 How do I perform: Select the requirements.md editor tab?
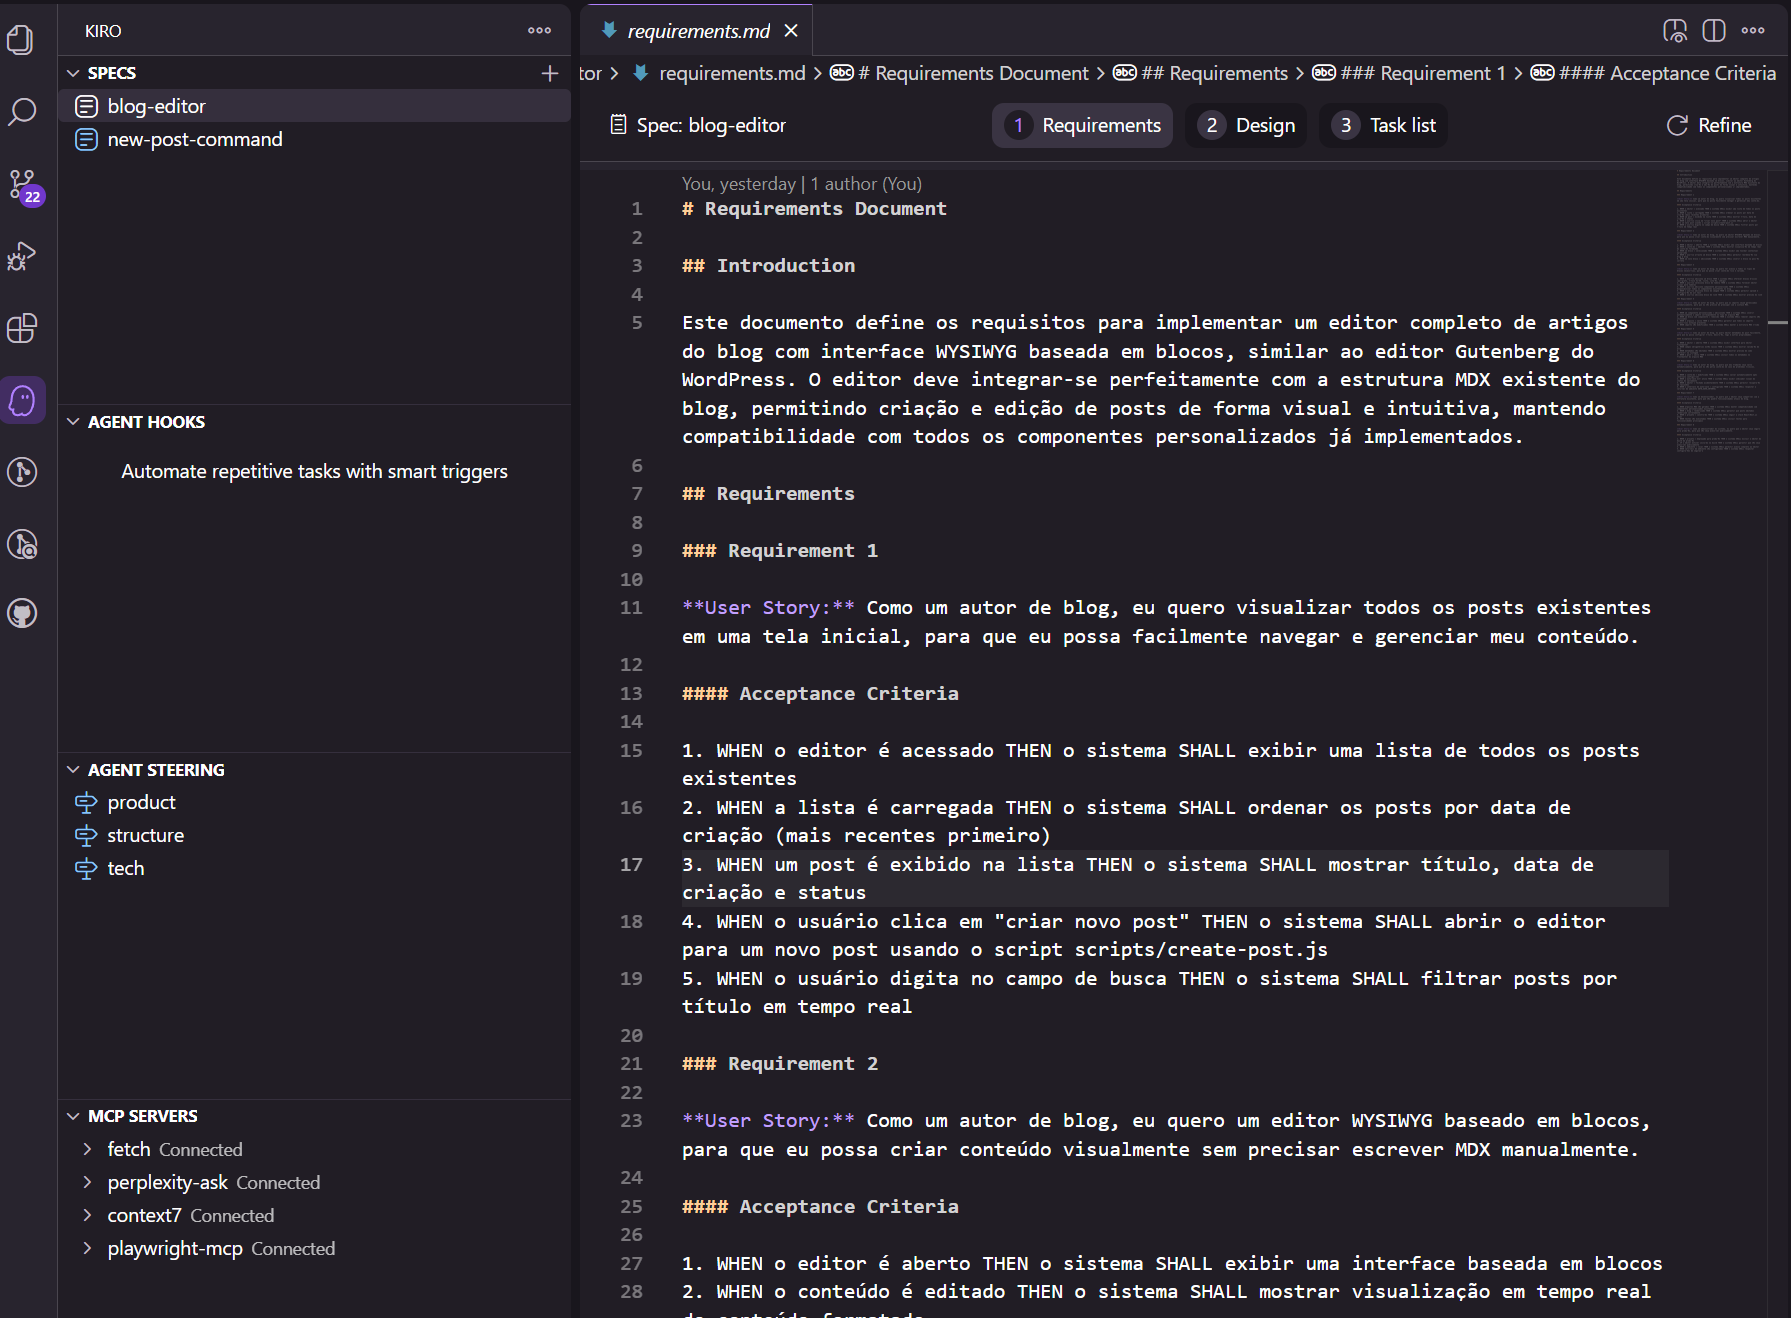[x=698, y=31]
